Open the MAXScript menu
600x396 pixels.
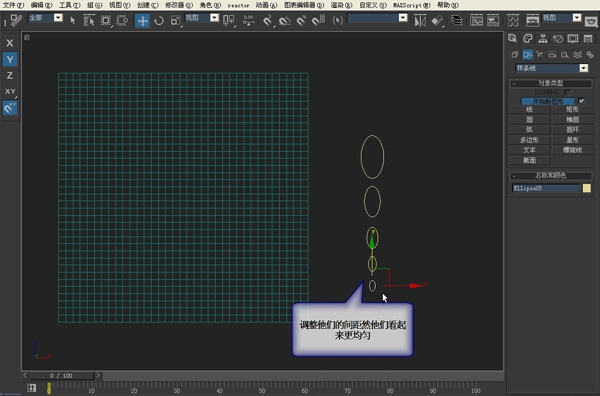412,5
